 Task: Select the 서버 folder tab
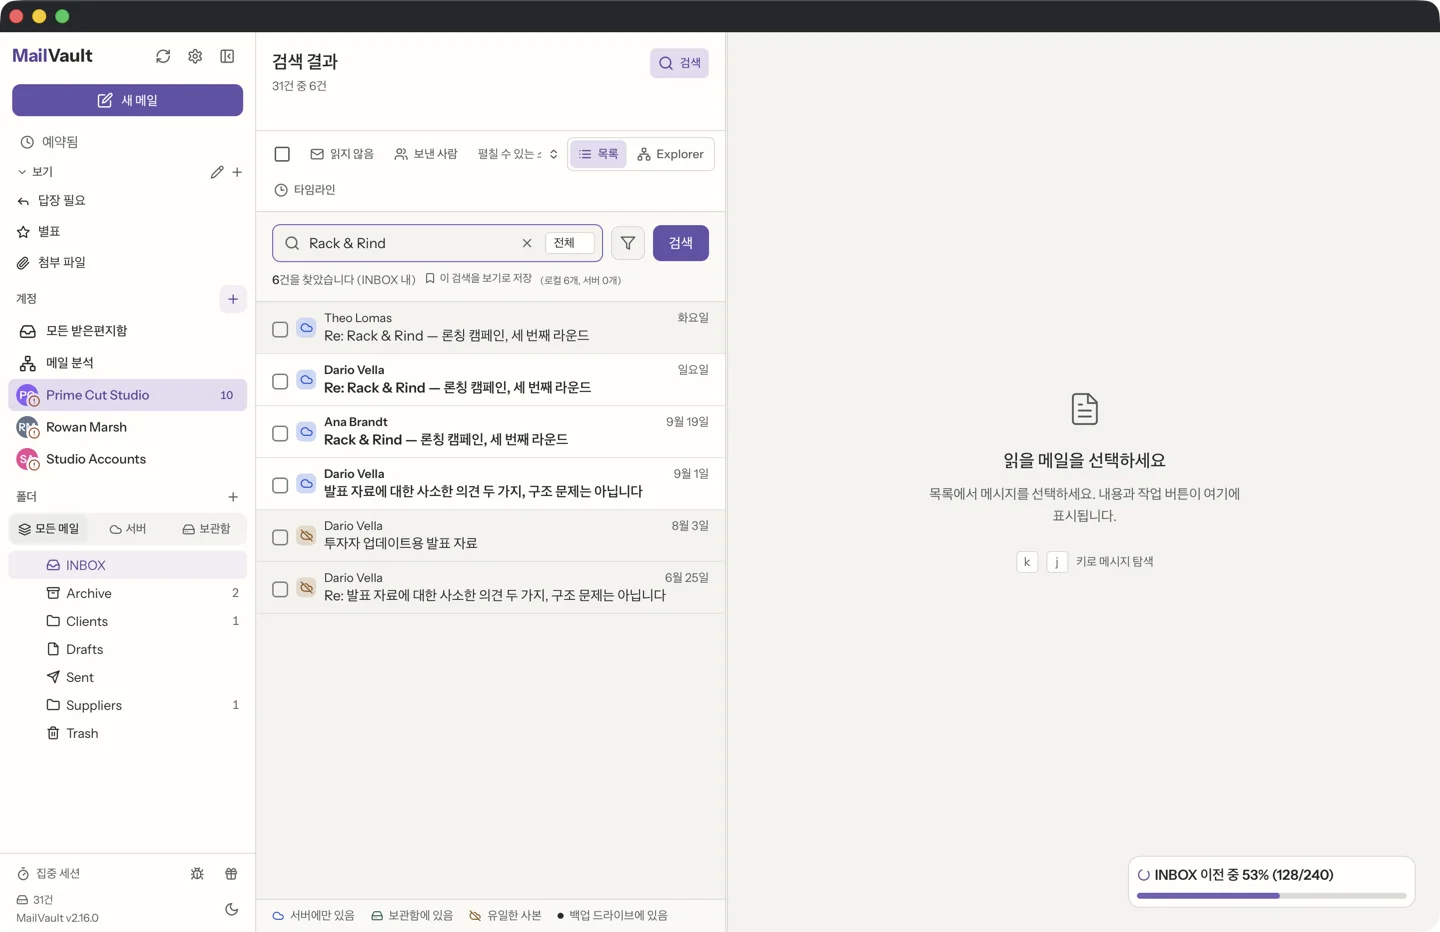coord(128,529)
